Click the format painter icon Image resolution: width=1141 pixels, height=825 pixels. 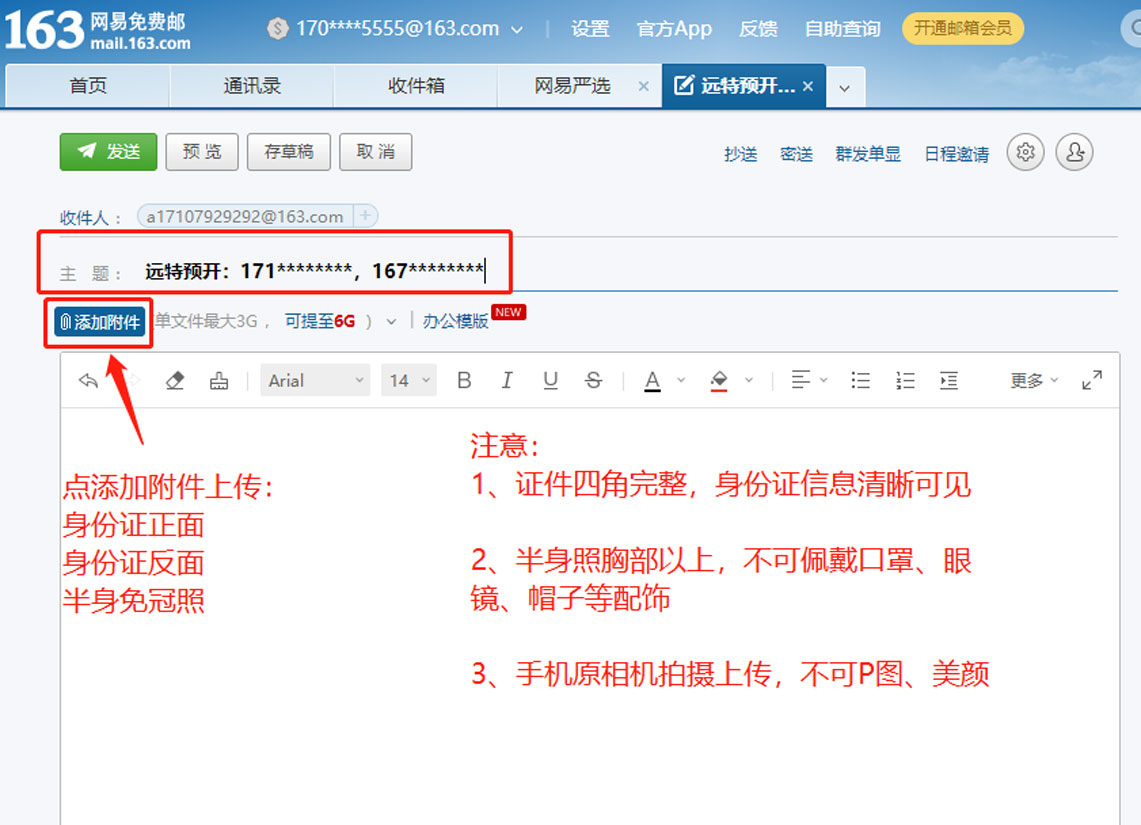pos(219,380)
